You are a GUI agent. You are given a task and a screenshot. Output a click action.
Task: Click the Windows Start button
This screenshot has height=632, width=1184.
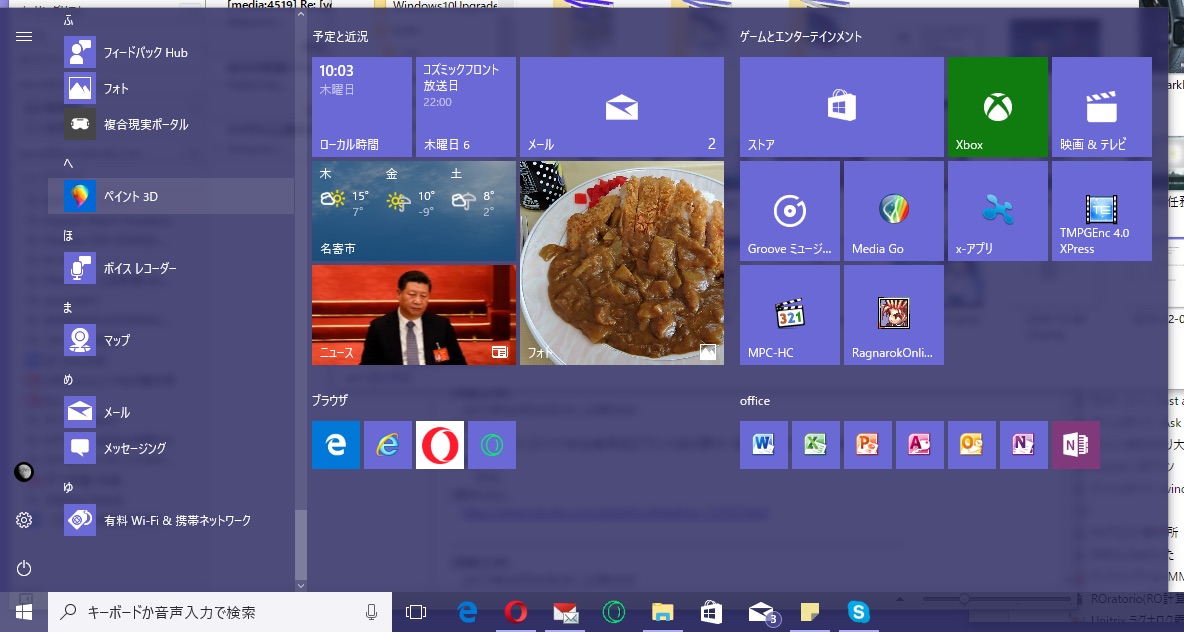click(24, 612)
